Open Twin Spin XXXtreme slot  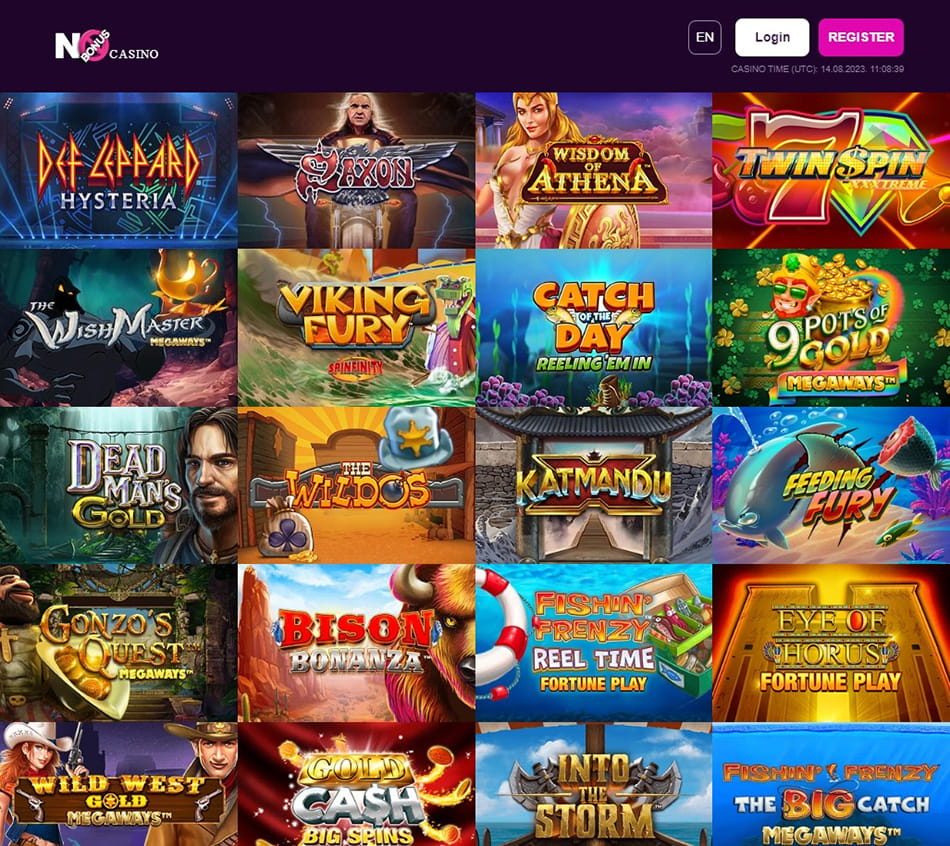[x=831, y=170]
